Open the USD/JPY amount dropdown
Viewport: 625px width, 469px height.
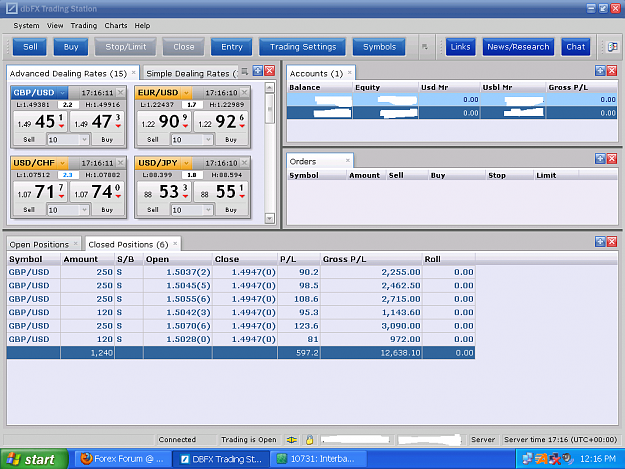(208, 210)
